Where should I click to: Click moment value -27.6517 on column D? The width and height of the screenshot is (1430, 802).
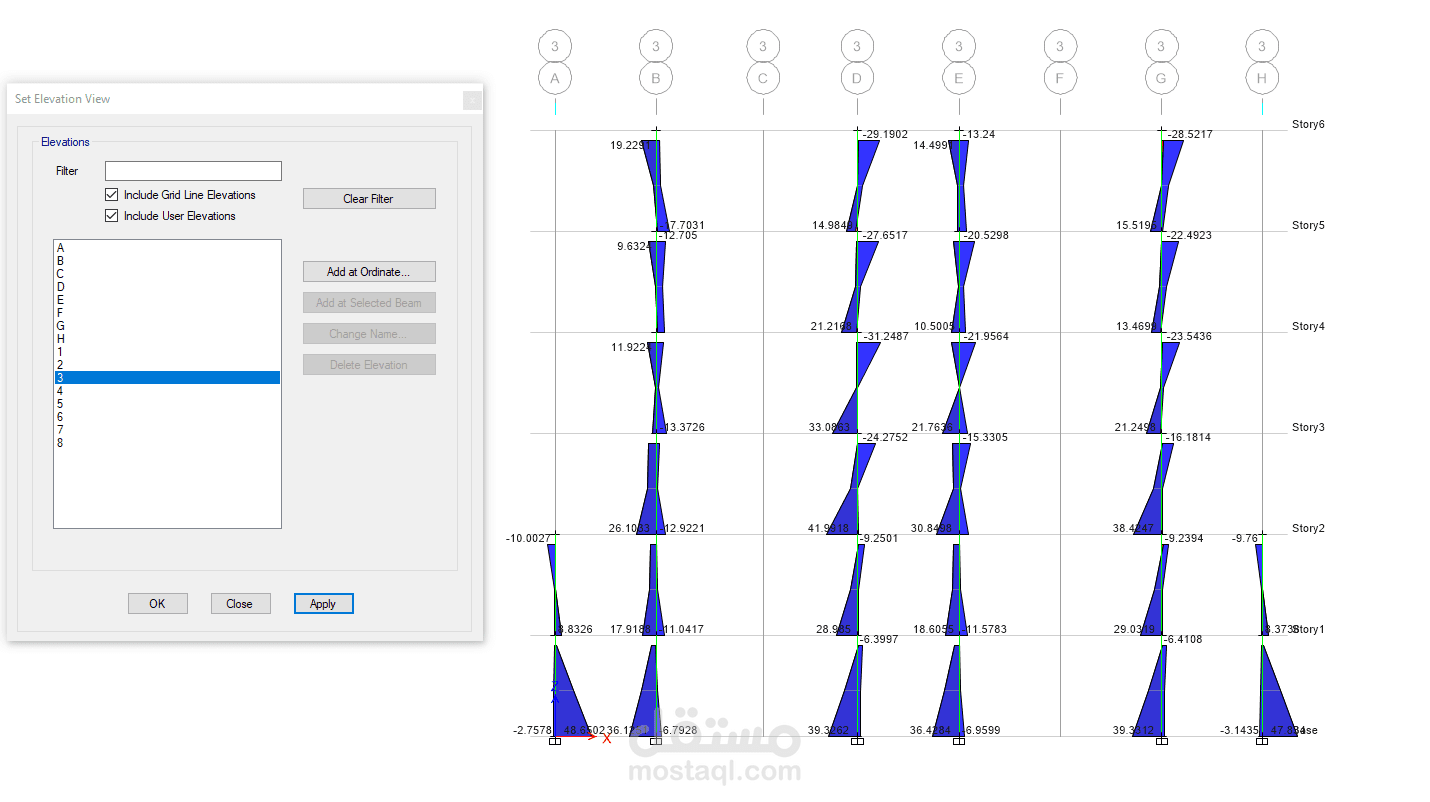pos(885,235)
